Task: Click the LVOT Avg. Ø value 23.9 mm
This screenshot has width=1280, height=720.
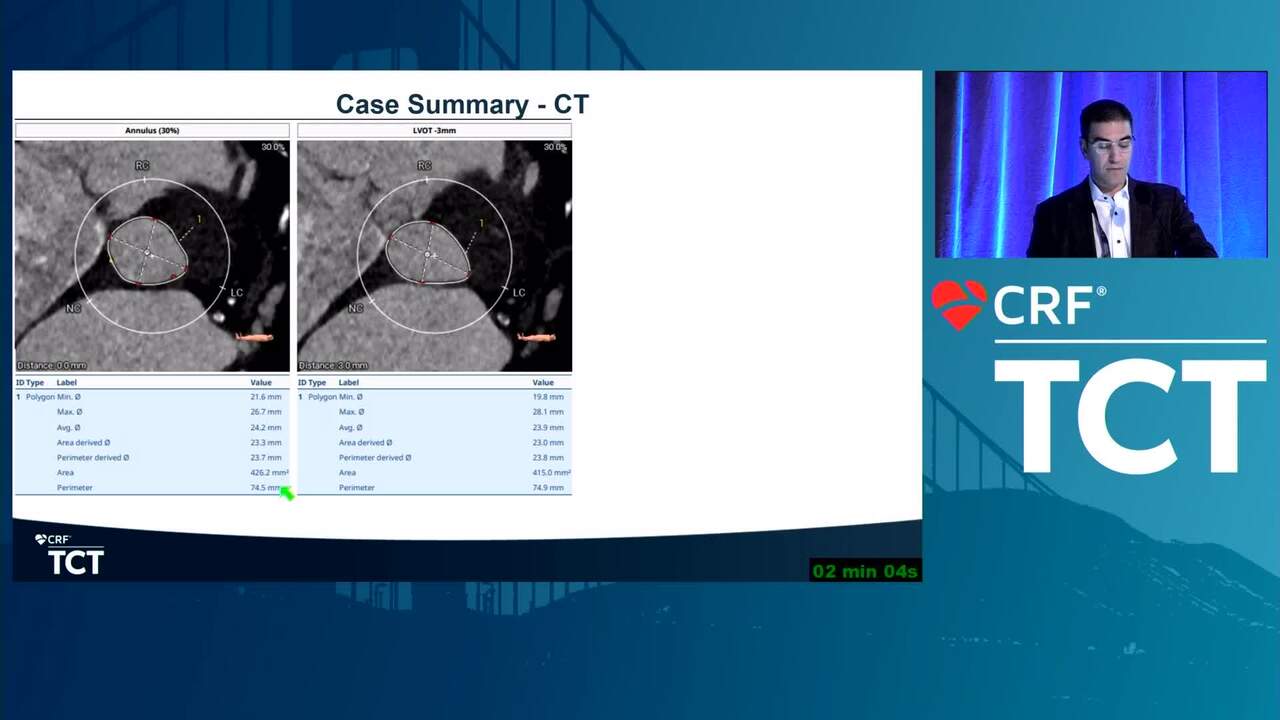Action: [x=548, y=427]
